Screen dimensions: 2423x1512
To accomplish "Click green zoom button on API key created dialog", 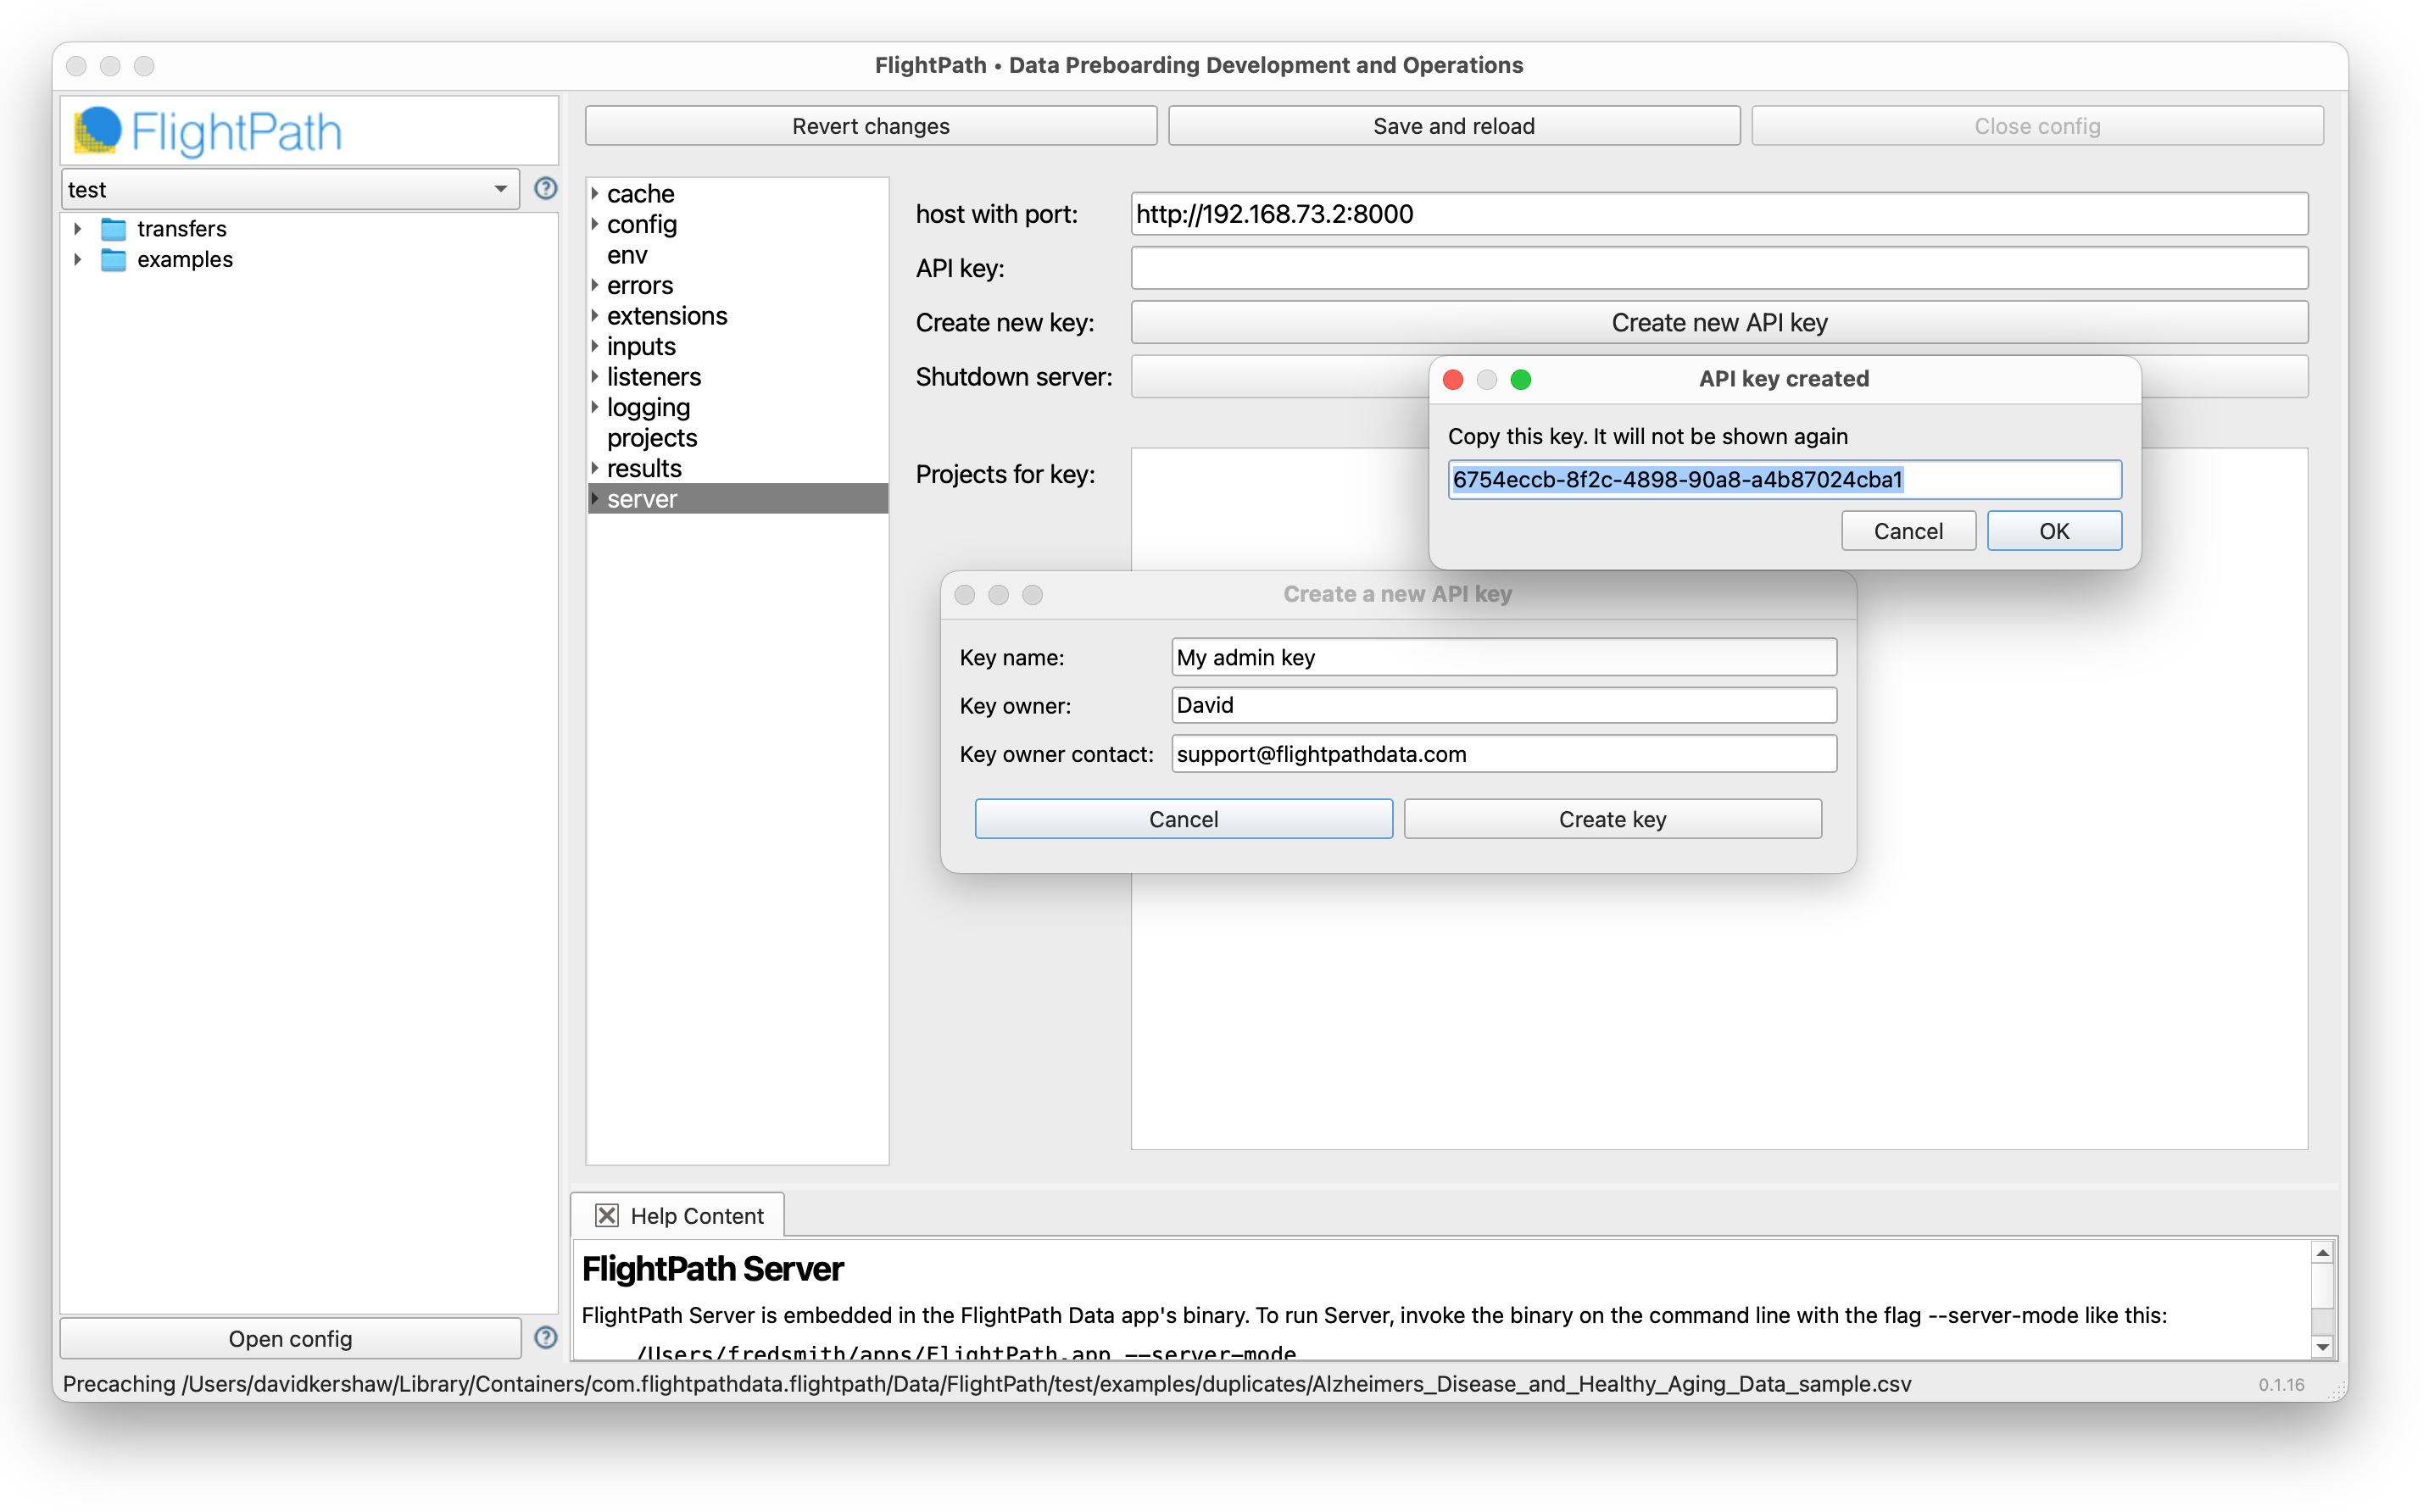I will (x=1520, y=379).
